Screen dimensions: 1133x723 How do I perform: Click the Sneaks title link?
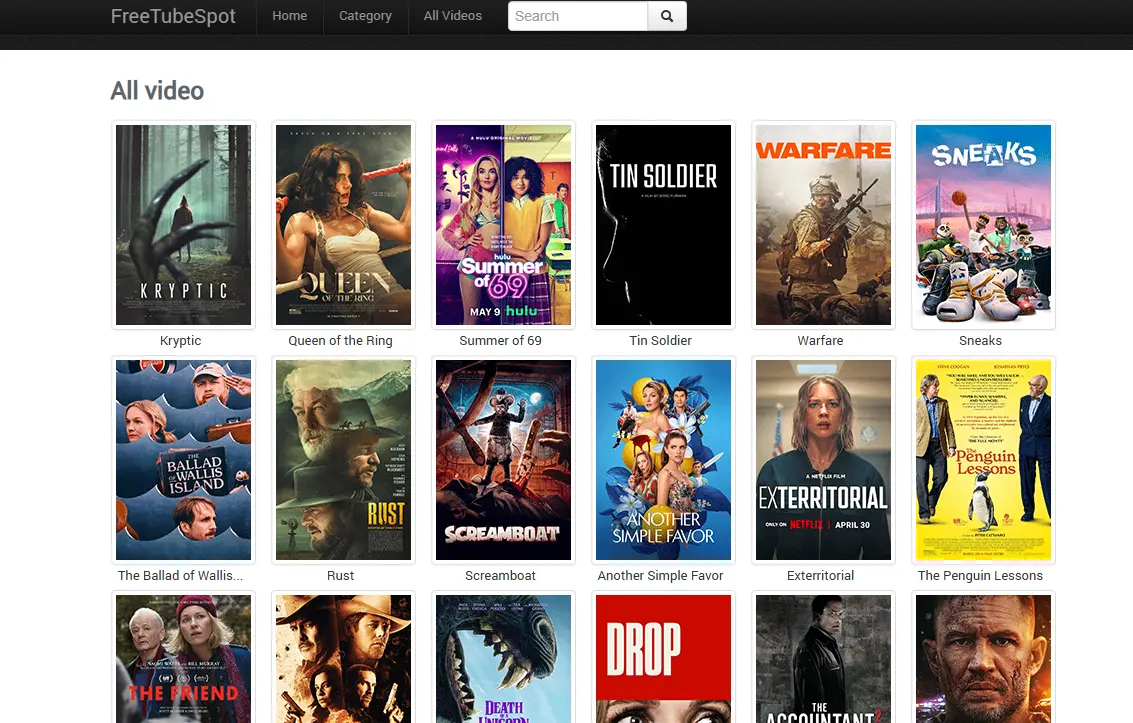click(x=981, y=340)
